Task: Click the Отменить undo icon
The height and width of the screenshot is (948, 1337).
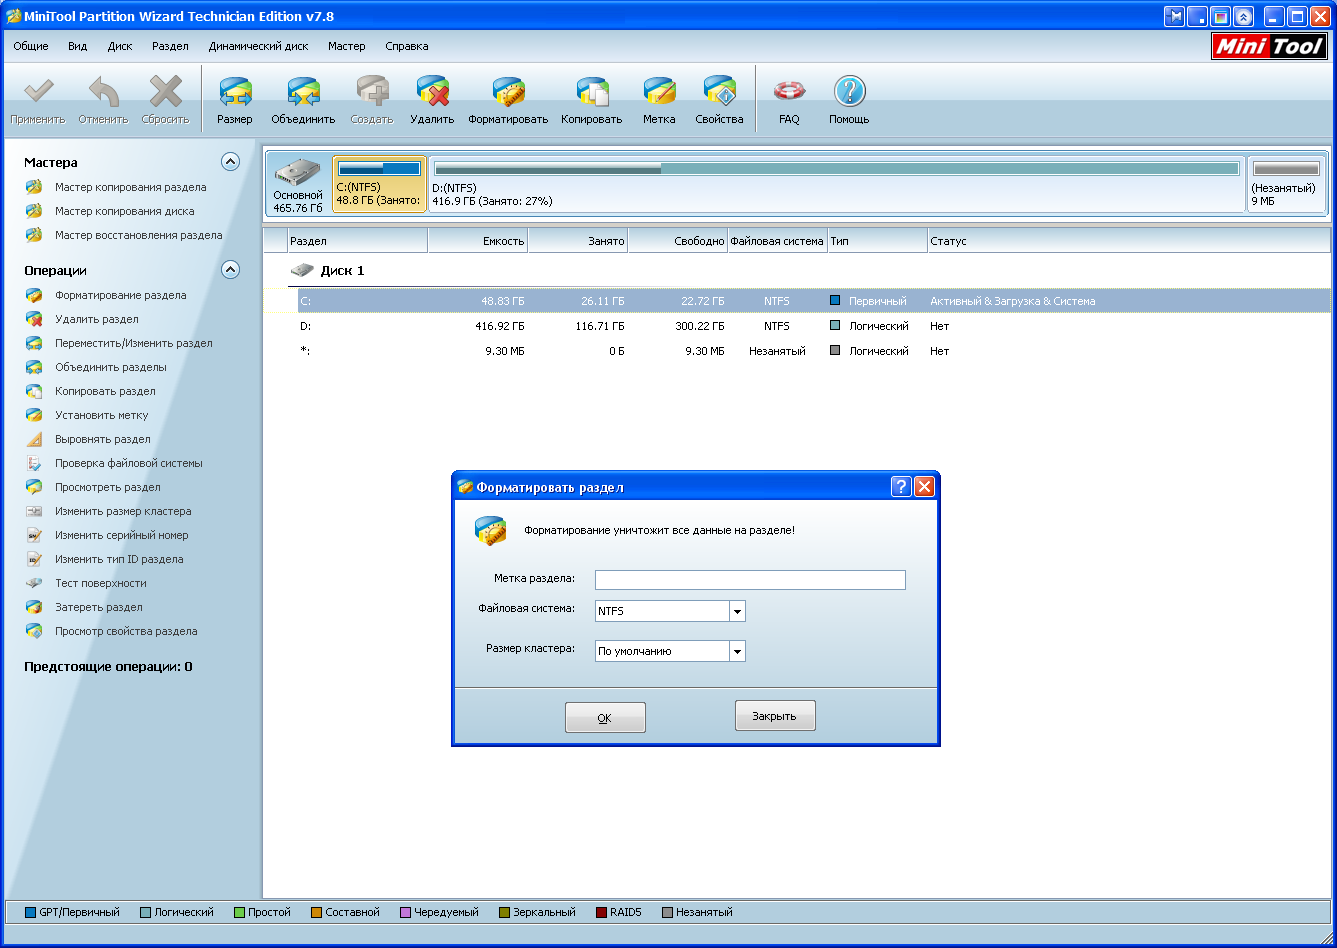Action: (x=104, y=92)
